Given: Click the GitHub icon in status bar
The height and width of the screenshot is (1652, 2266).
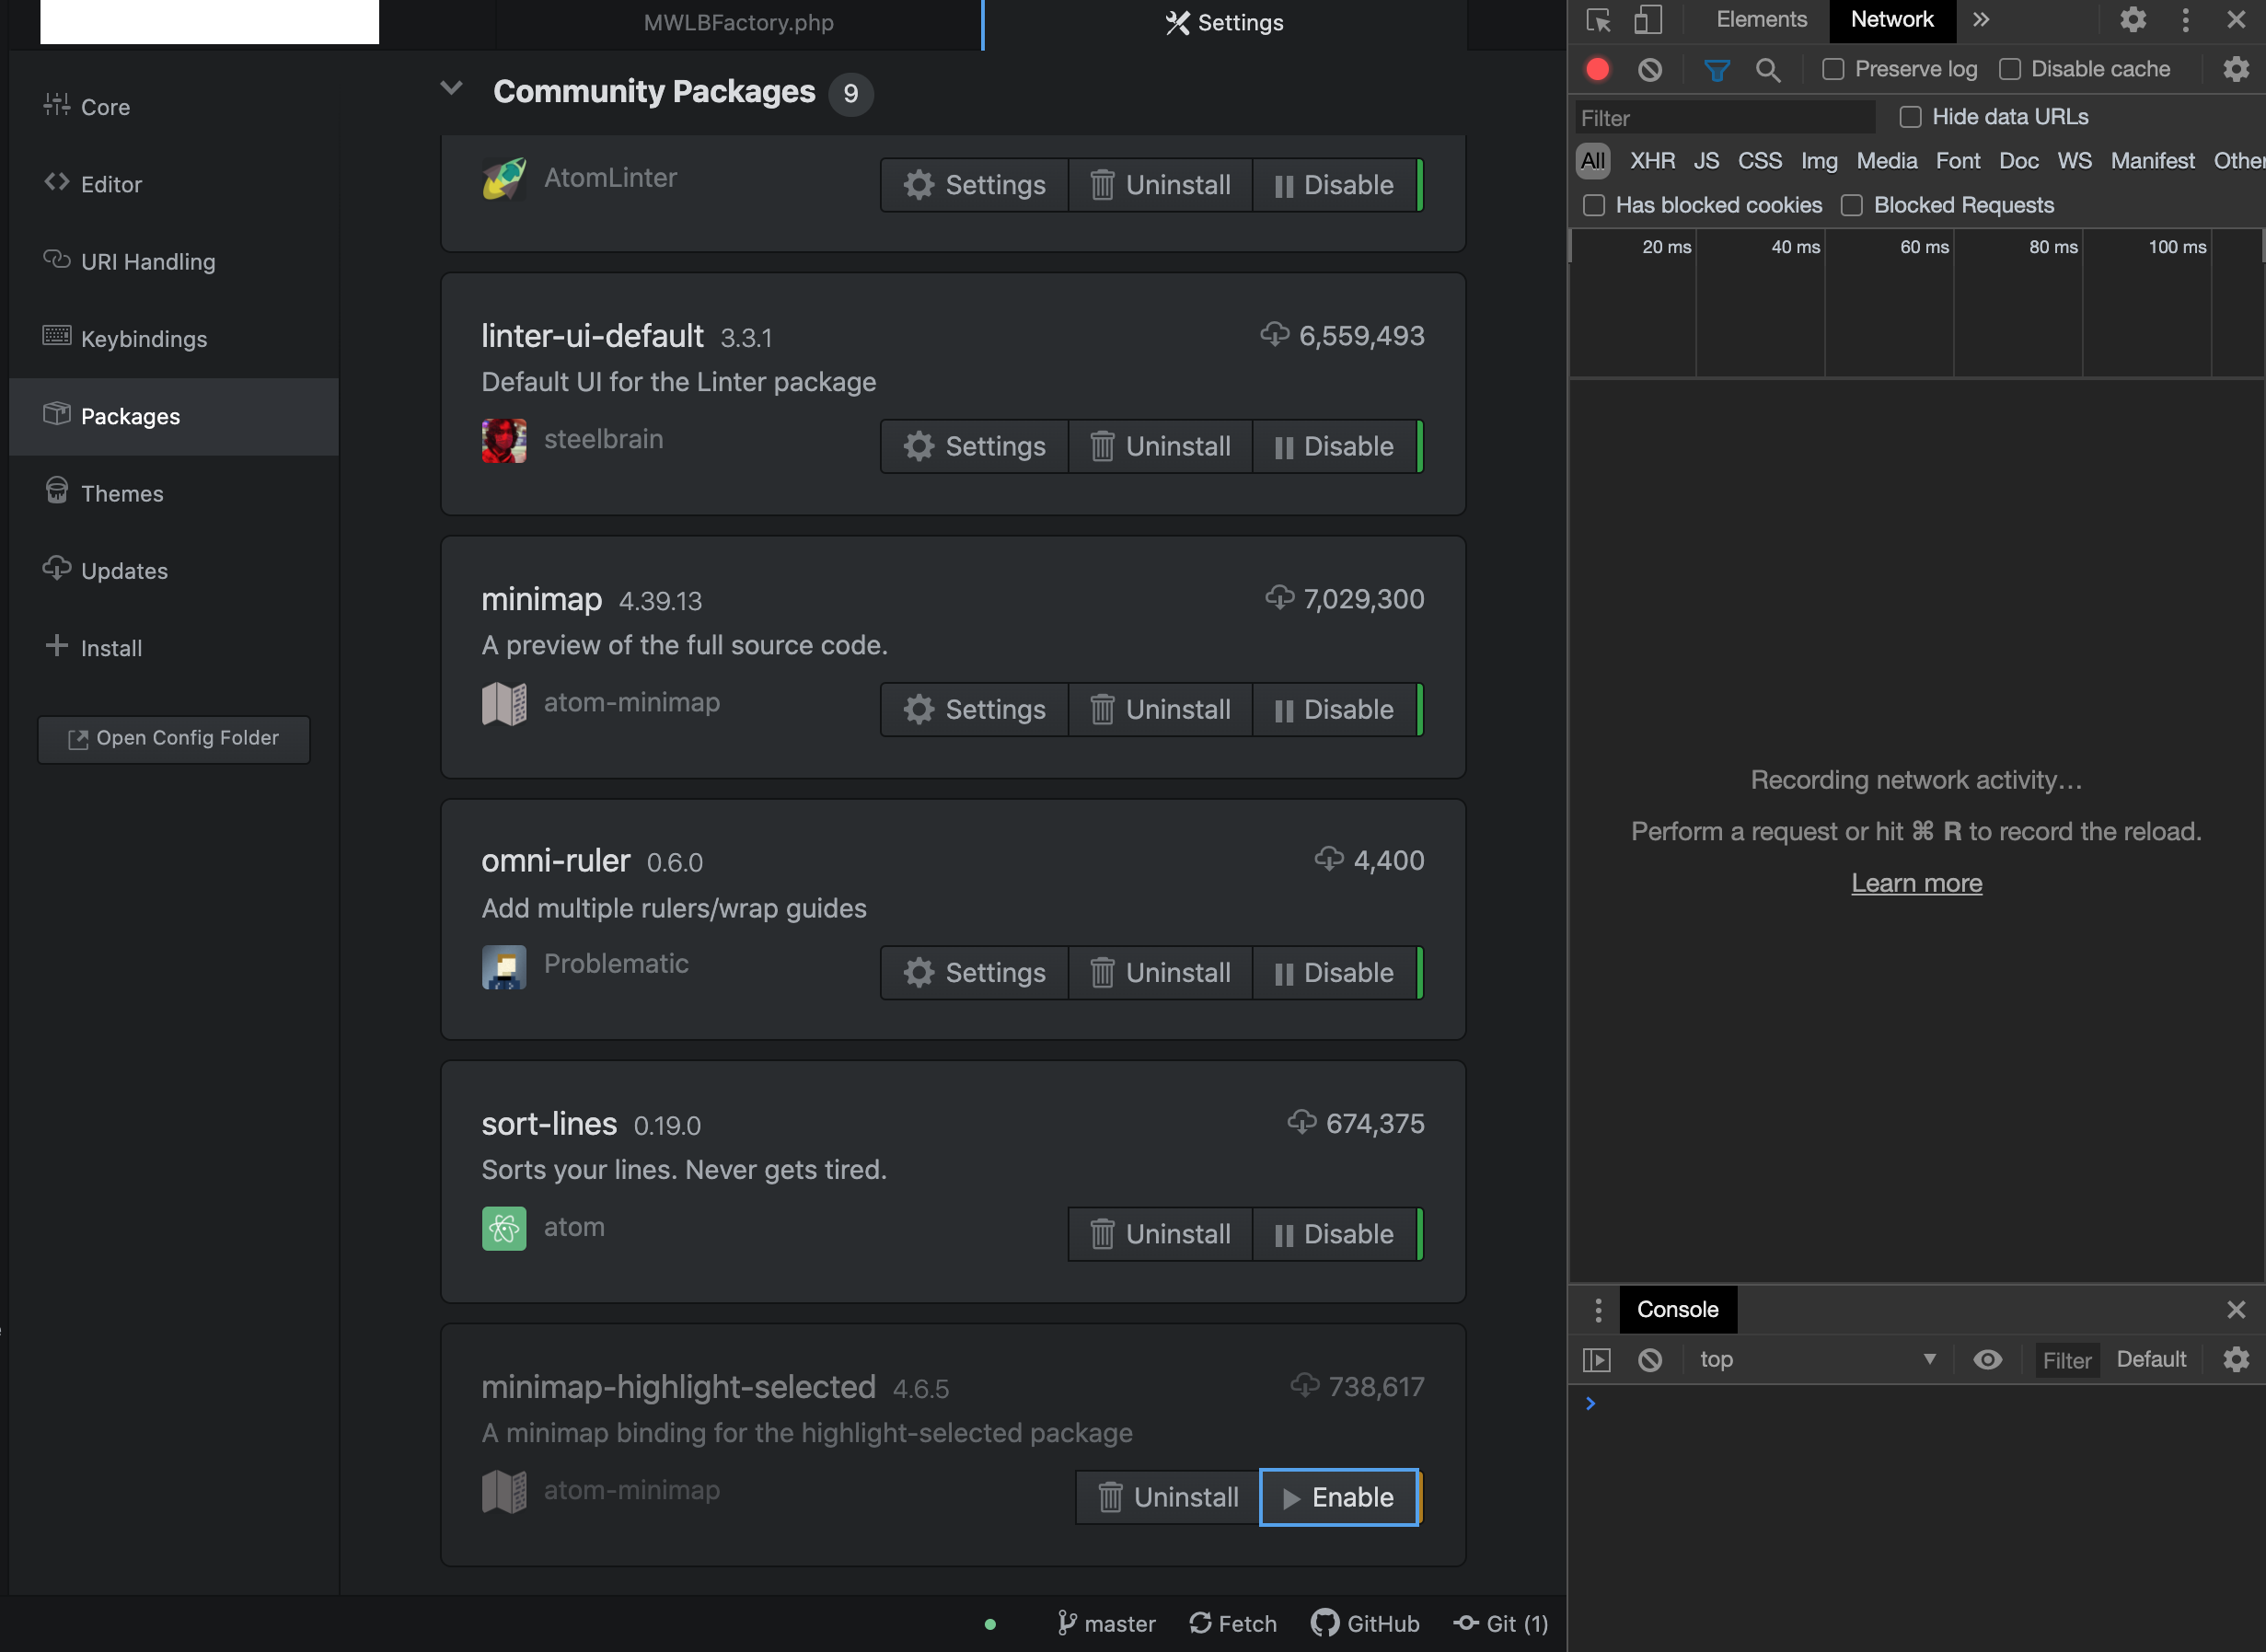Looking at the screenshot, I should pos(1324,1623).
